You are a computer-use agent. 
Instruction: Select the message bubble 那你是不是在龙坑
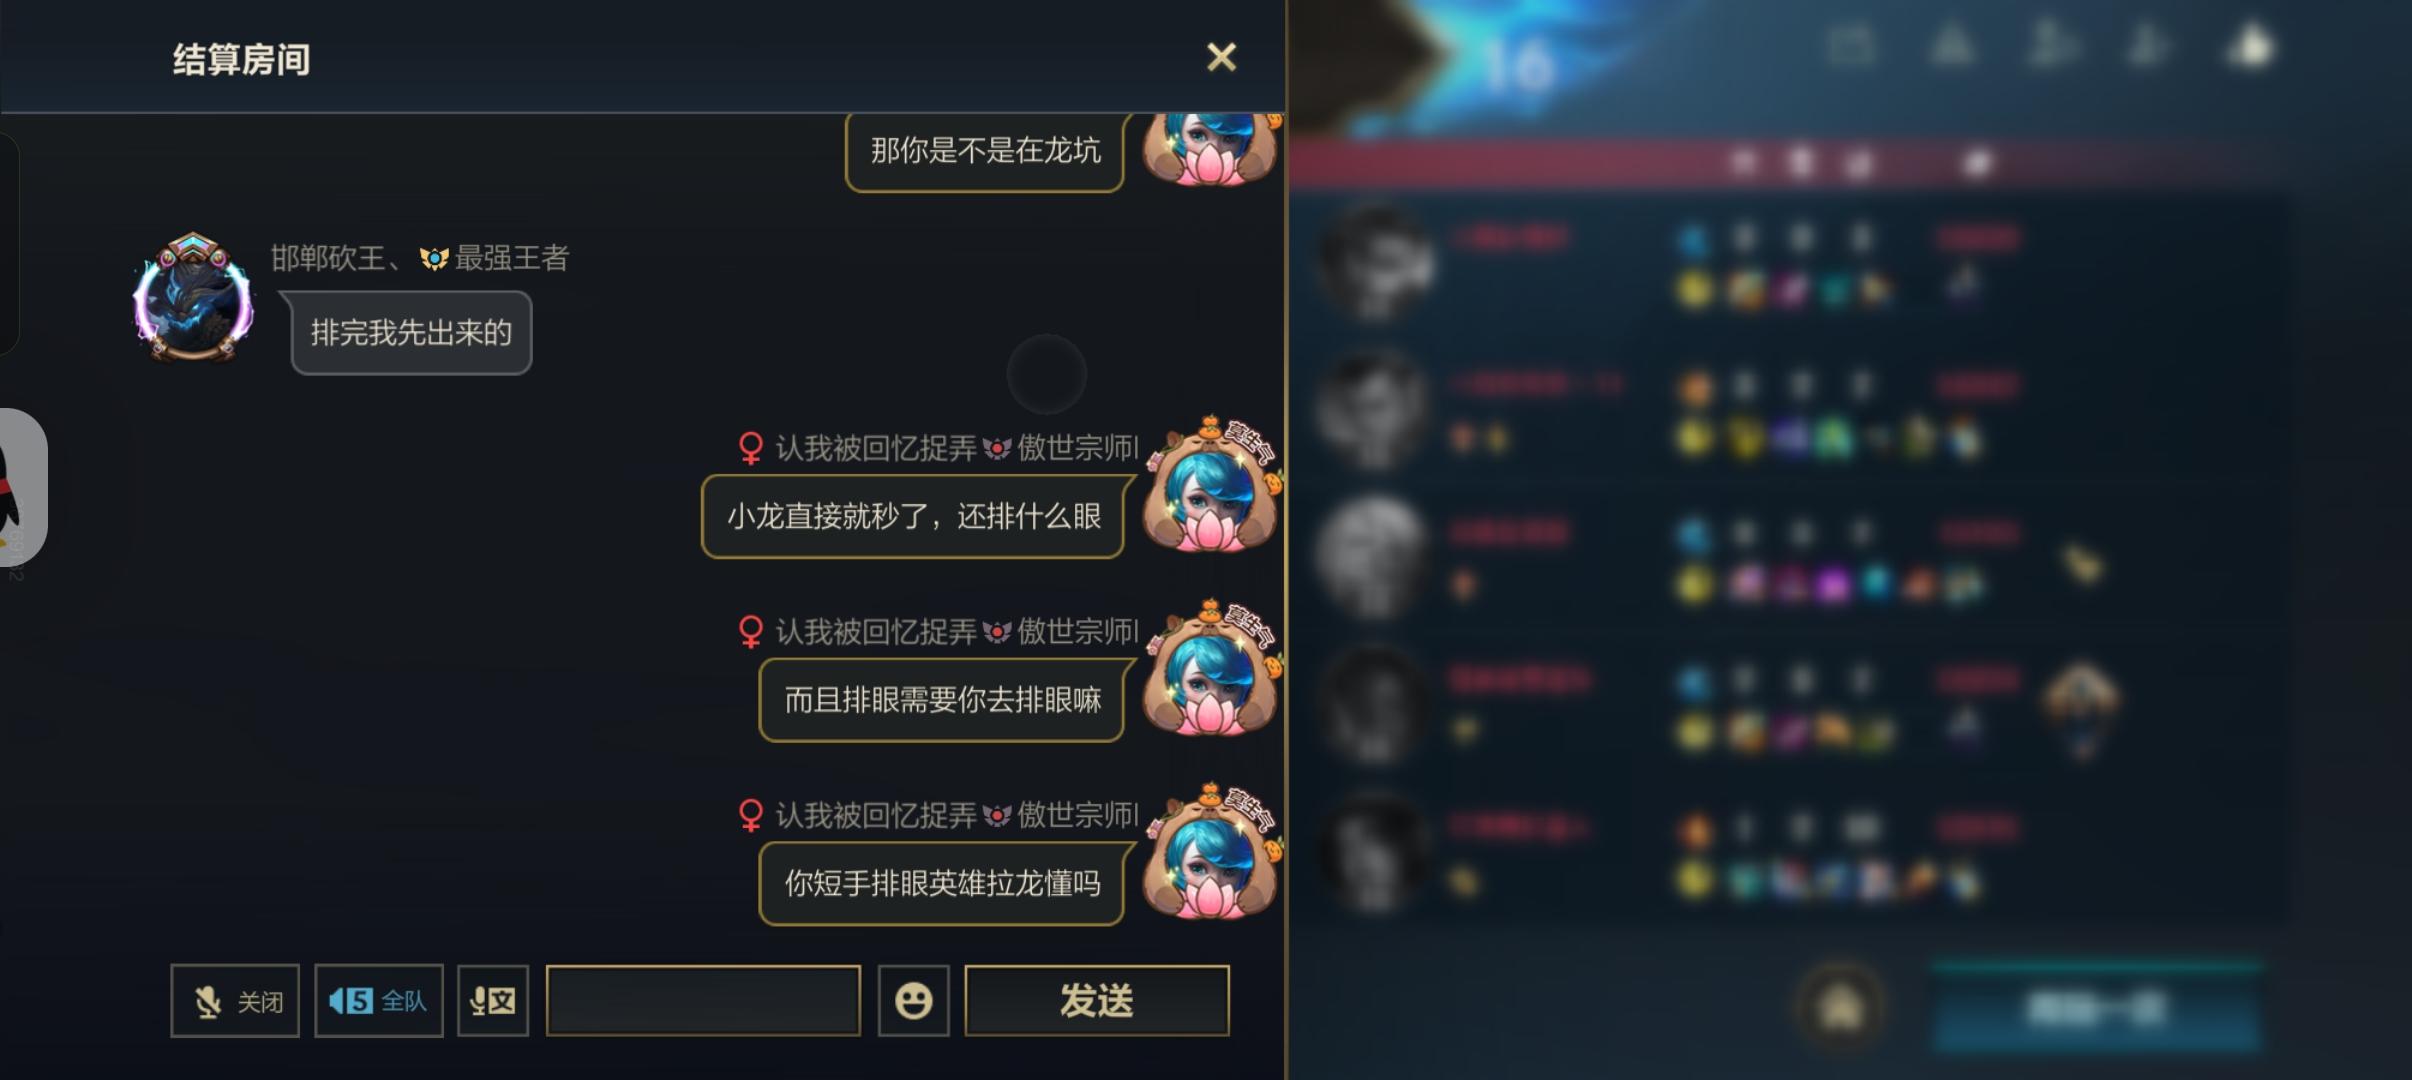pos(985,151)
